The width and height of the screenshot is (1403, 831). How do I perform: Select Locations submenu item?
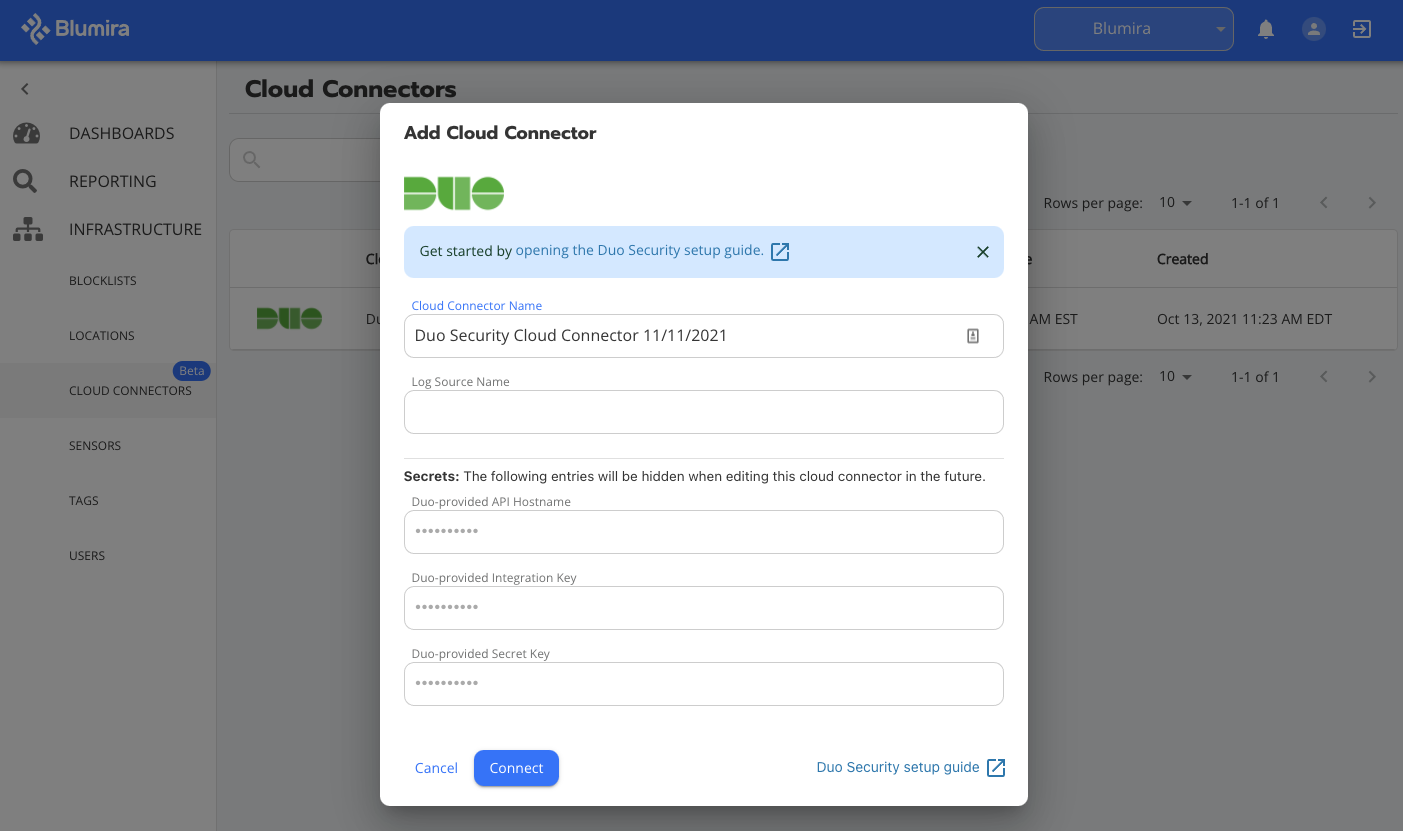pyautogui.click(x=102, y=336)
